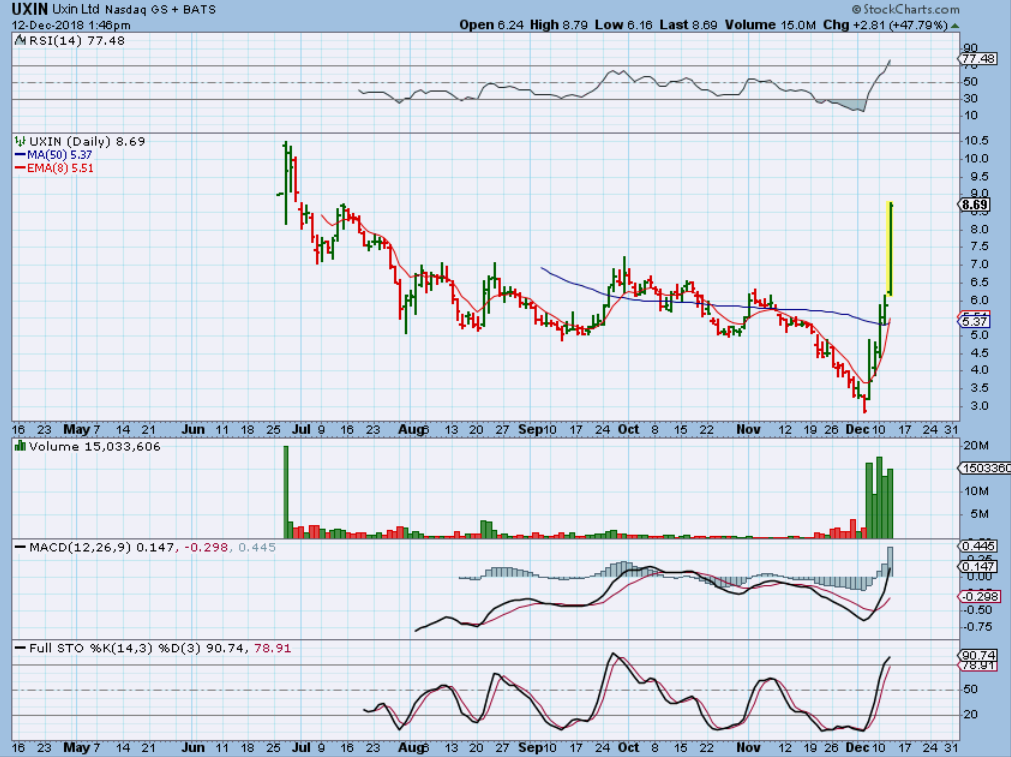Click the 8.69 last price tag
The height and width of the screenshot is (757, 1011).
click(x=974, y=204)
